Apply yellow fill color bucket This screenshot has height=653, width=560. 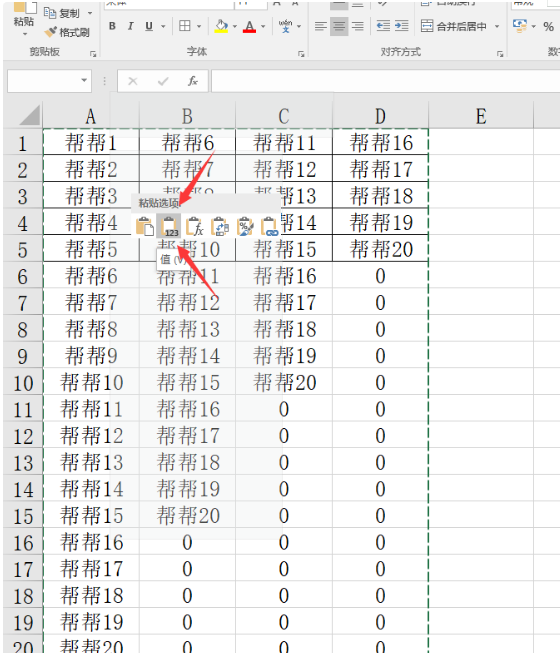tap(221, 26)
